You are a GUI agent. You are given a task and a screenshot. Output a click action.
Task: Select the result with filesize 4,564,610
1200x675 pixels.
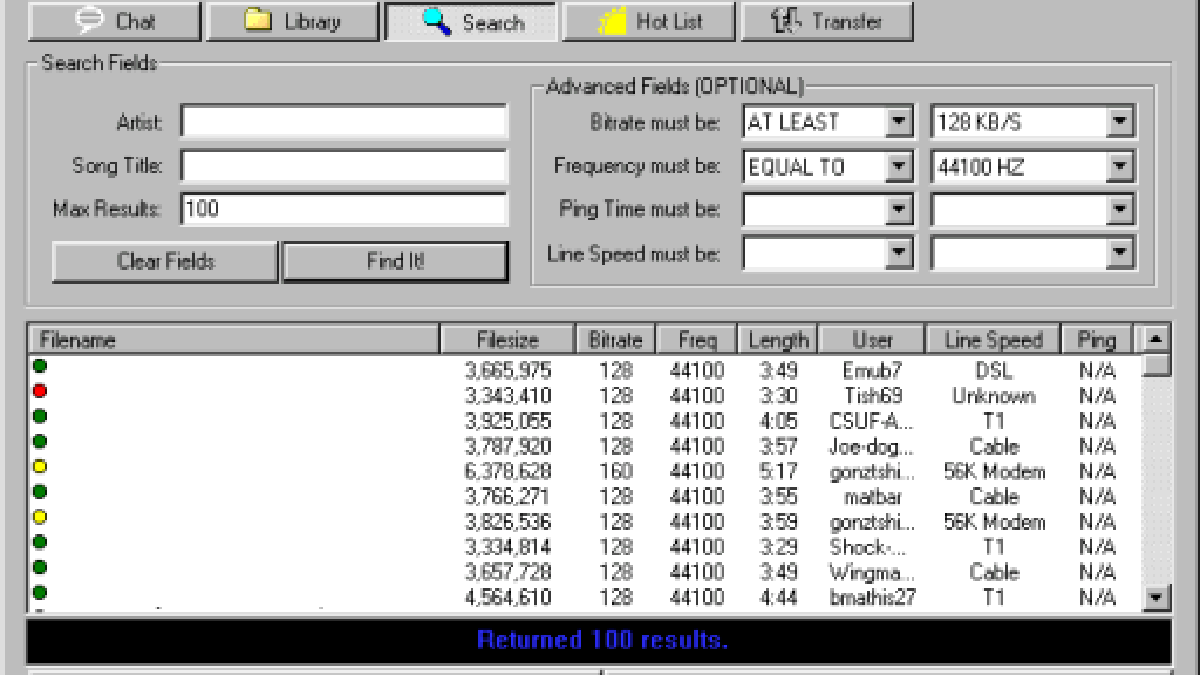click(x=508, y=598)
